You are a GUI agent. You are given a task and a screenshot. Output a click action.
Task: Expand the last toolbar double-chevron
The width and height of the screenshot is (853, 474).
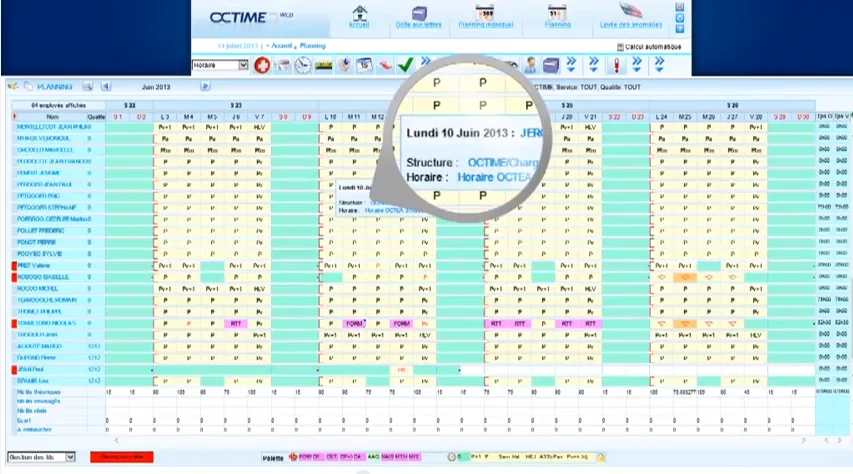click(659, 65)
